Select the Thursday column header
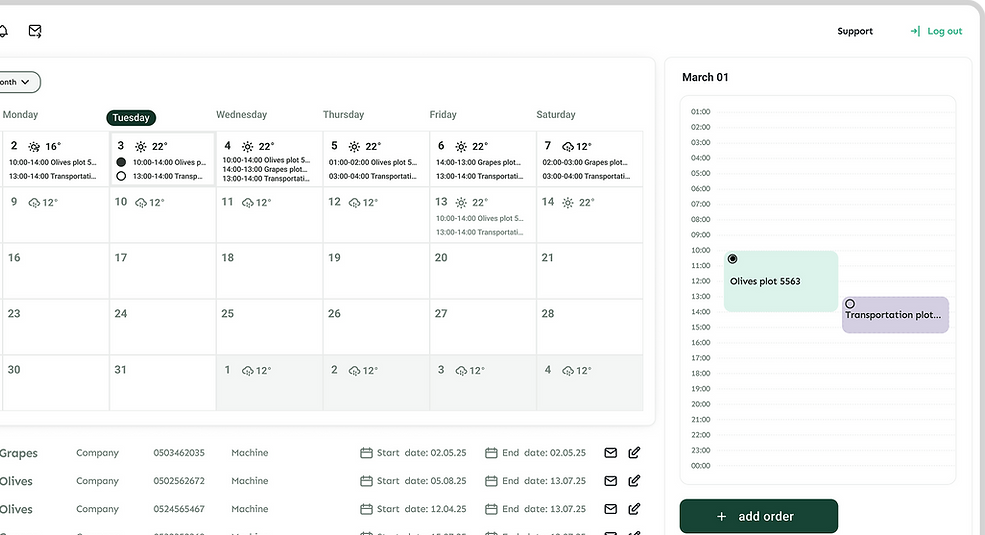This screenshot has height=535, width=985. point(344,115)
